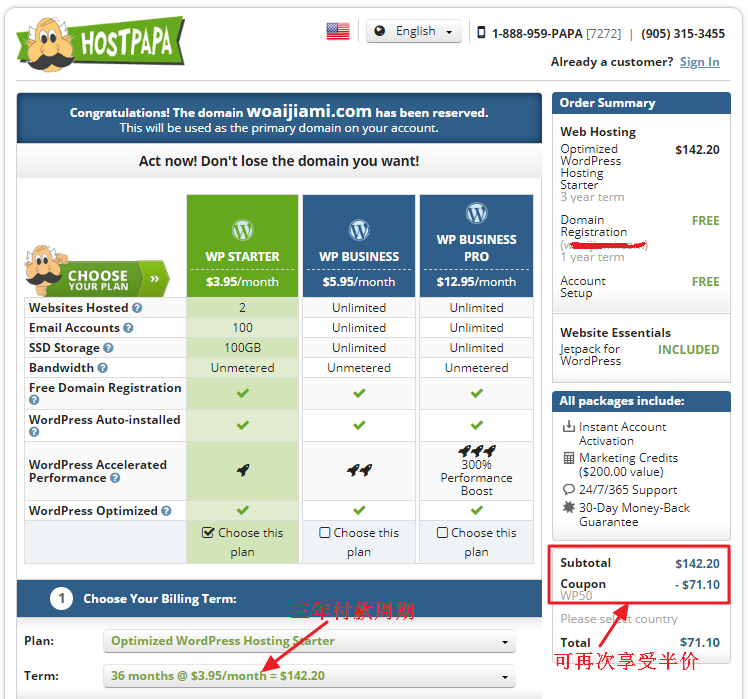
Task: Click double rocket icon in WP Business column
Action: click(359, 470)
